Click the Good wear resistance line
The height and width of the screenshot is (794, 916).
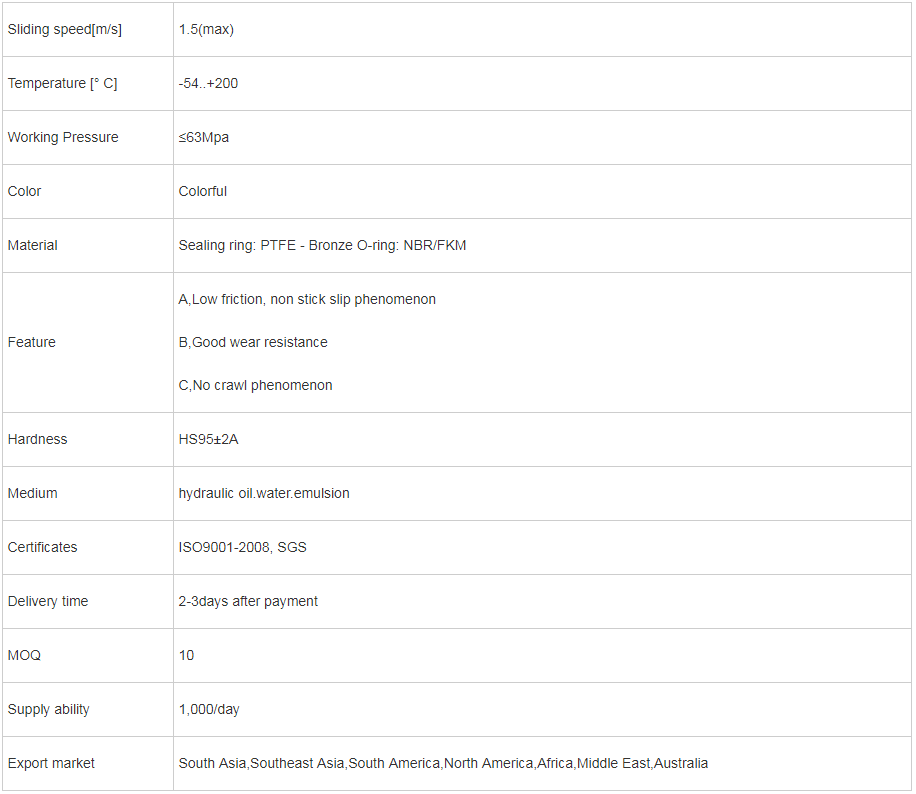[253, 342]
